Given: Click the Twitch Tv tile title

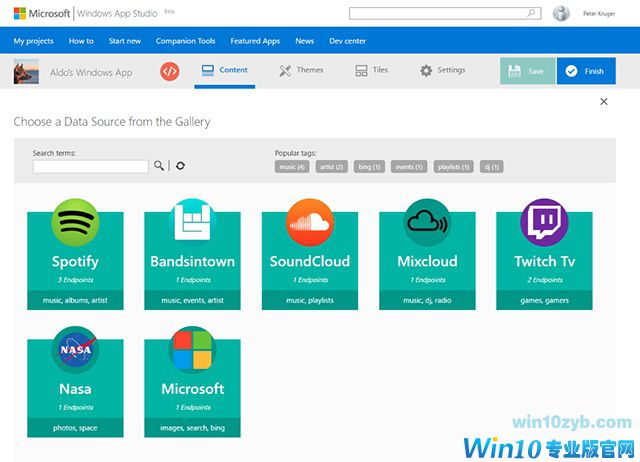Looking at the screenshot, I should pos(544,261).
